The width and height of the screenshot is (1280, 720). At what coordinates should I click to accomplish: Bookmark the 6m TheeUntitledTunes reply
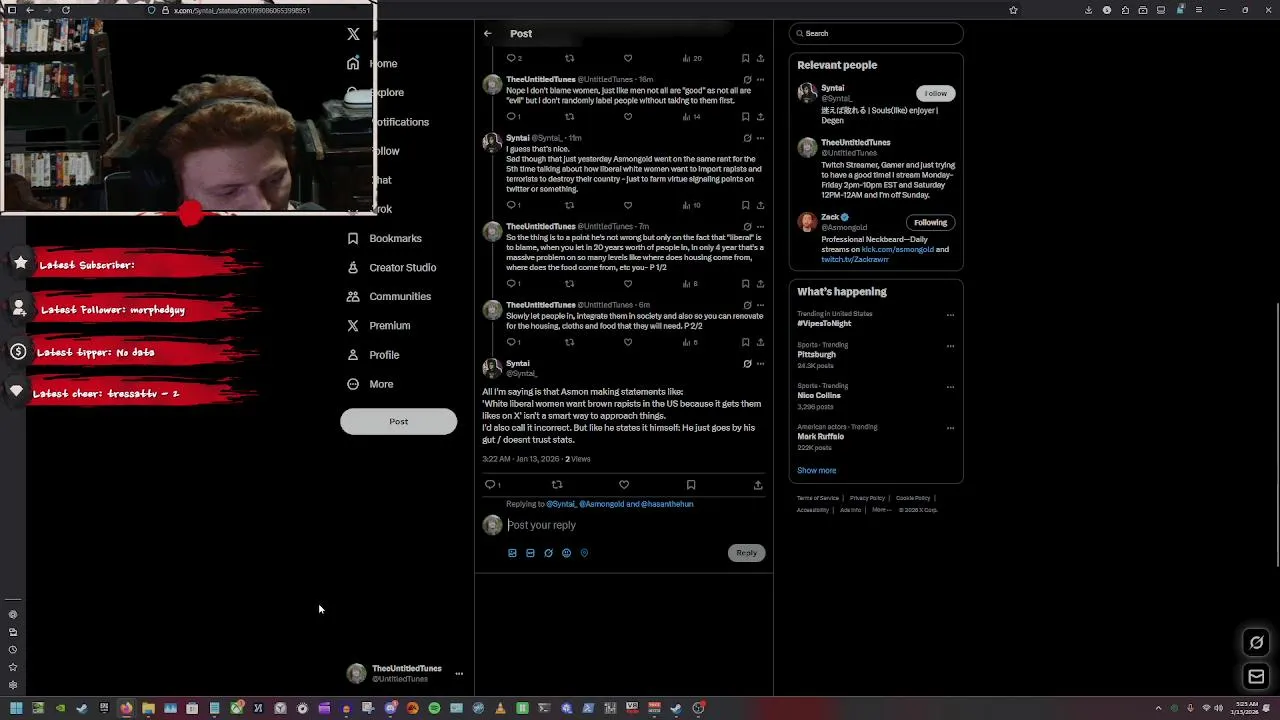pyautogui.click(x=745, y=342)
